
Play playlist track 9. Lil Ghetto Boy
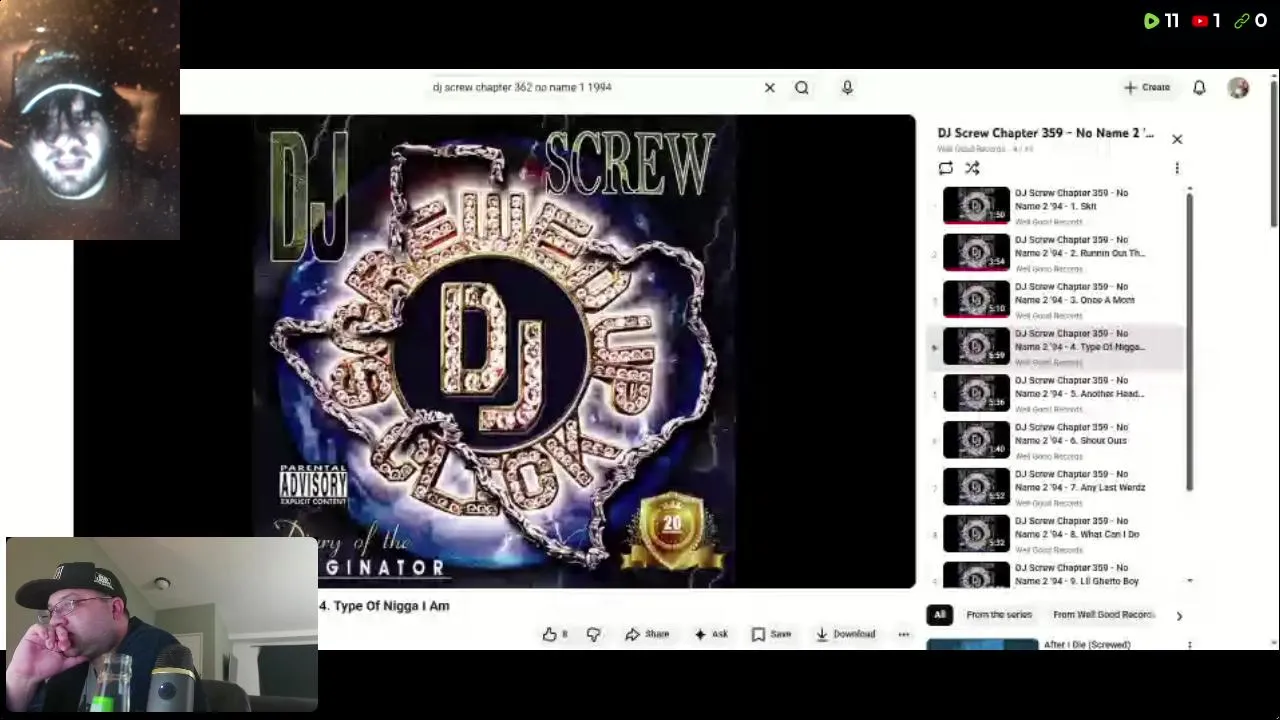tap(1057, 575)
